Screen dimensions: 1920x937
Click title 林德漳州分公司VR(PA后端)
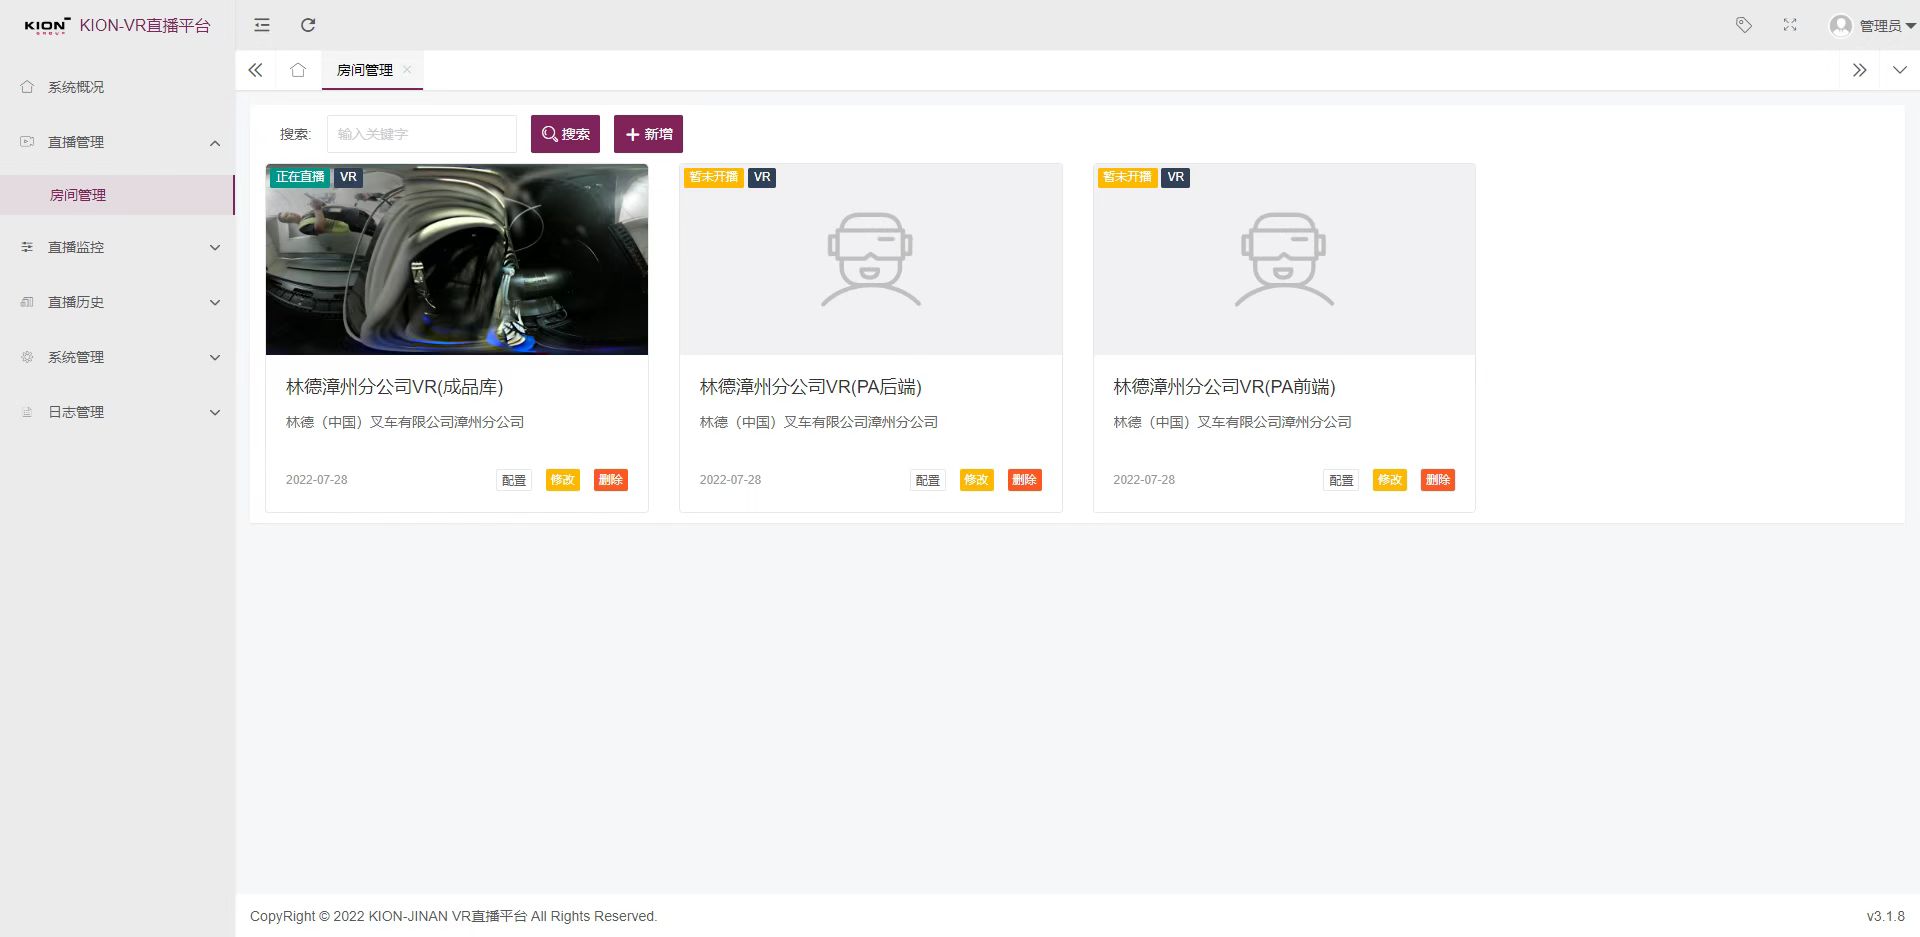click(x=811, y=387)
